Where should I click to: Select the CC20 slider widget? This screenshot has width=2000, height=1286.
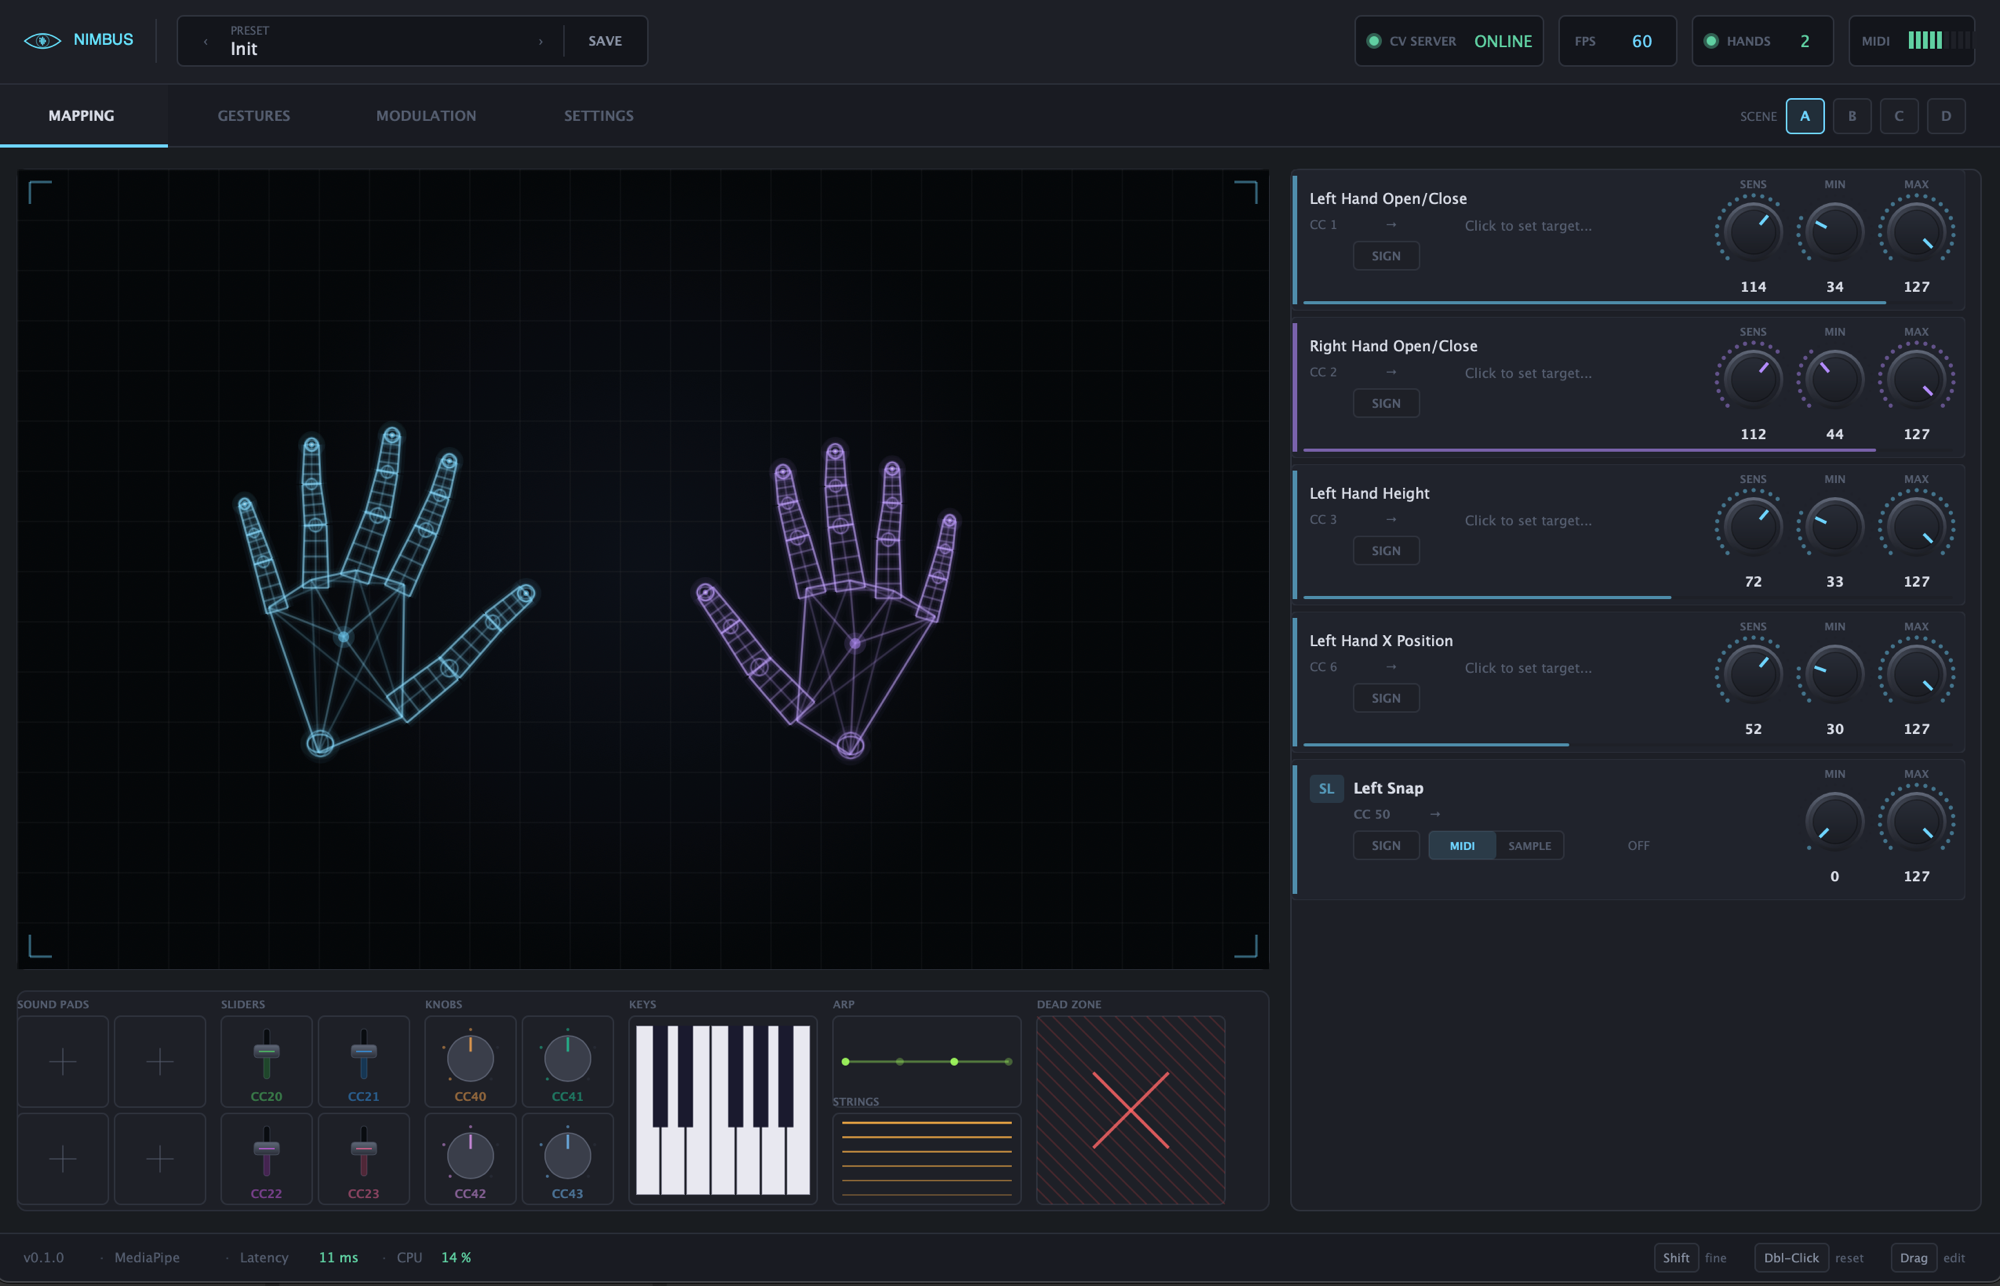[x=266, y=1061]
